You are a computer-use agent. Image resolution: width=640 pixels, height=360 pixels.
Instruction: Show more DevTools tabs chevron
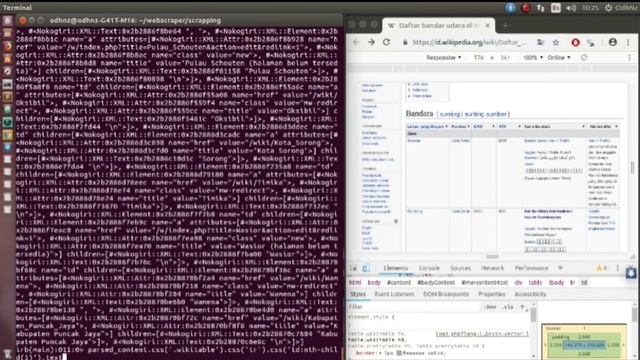[560, 268]
